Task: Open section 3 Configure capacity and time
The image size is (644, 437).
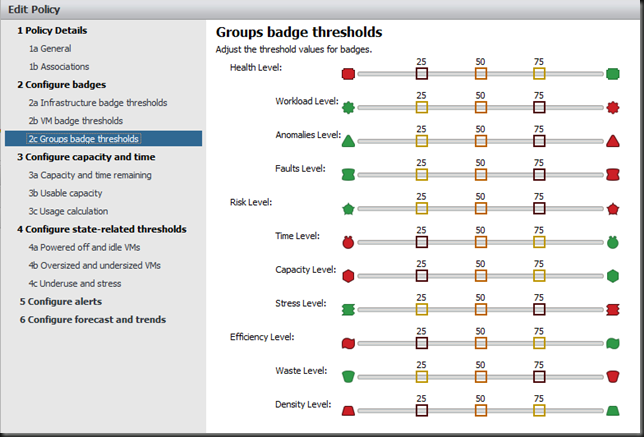Action: coord(86,157)
